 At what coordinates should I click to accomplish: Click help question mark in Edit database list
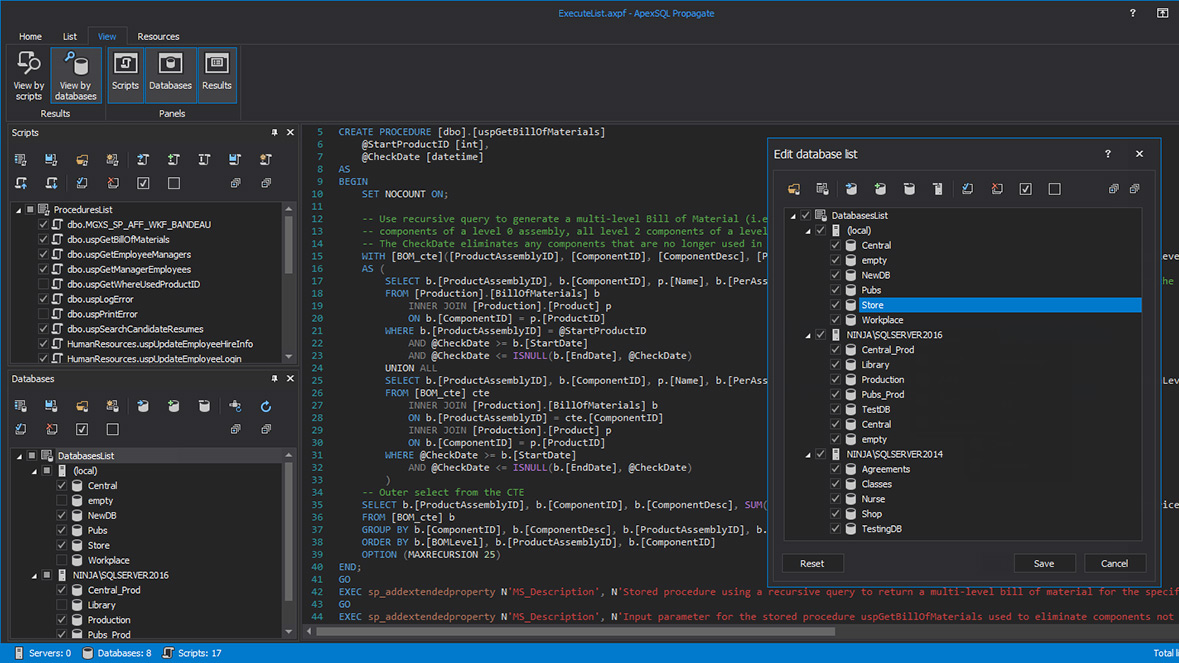[x=1107, y=154]
